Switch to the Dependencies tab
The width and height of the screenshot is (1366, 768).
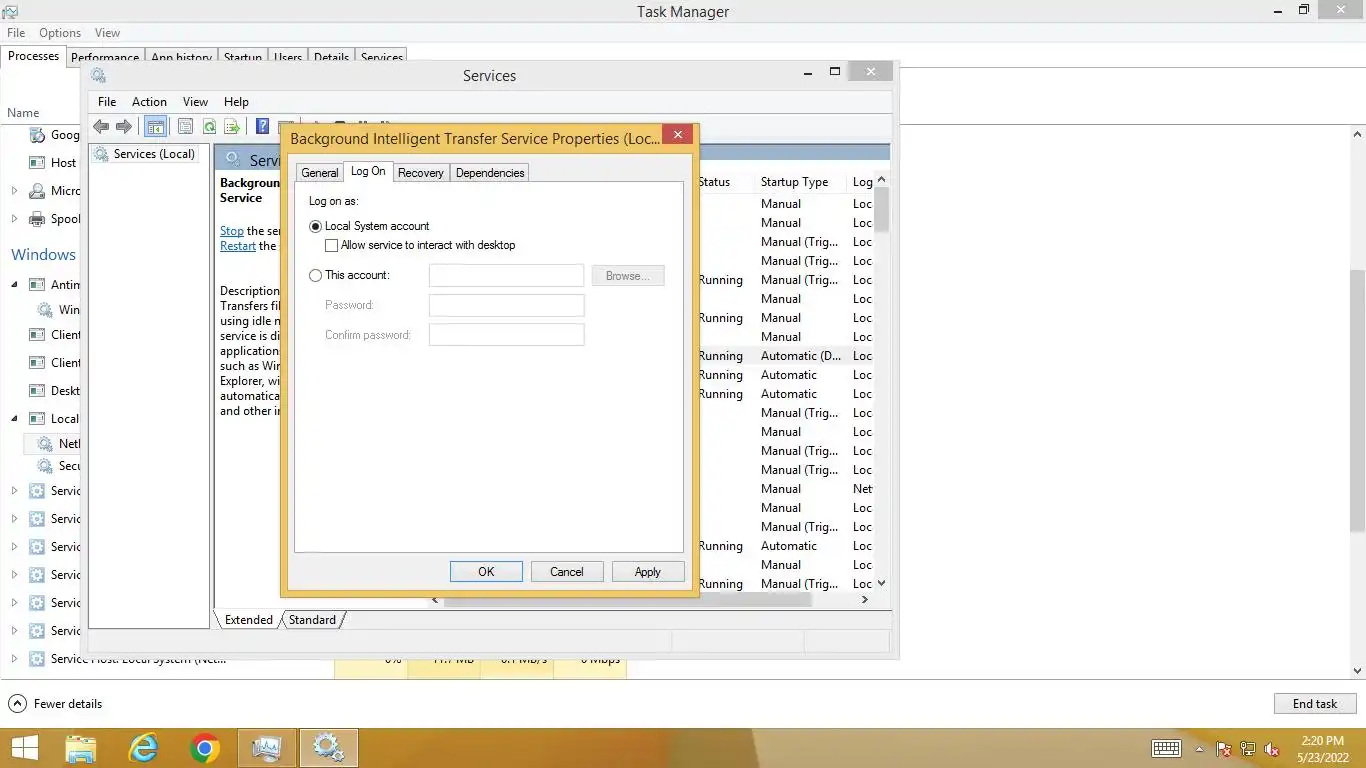click(490, 173)
